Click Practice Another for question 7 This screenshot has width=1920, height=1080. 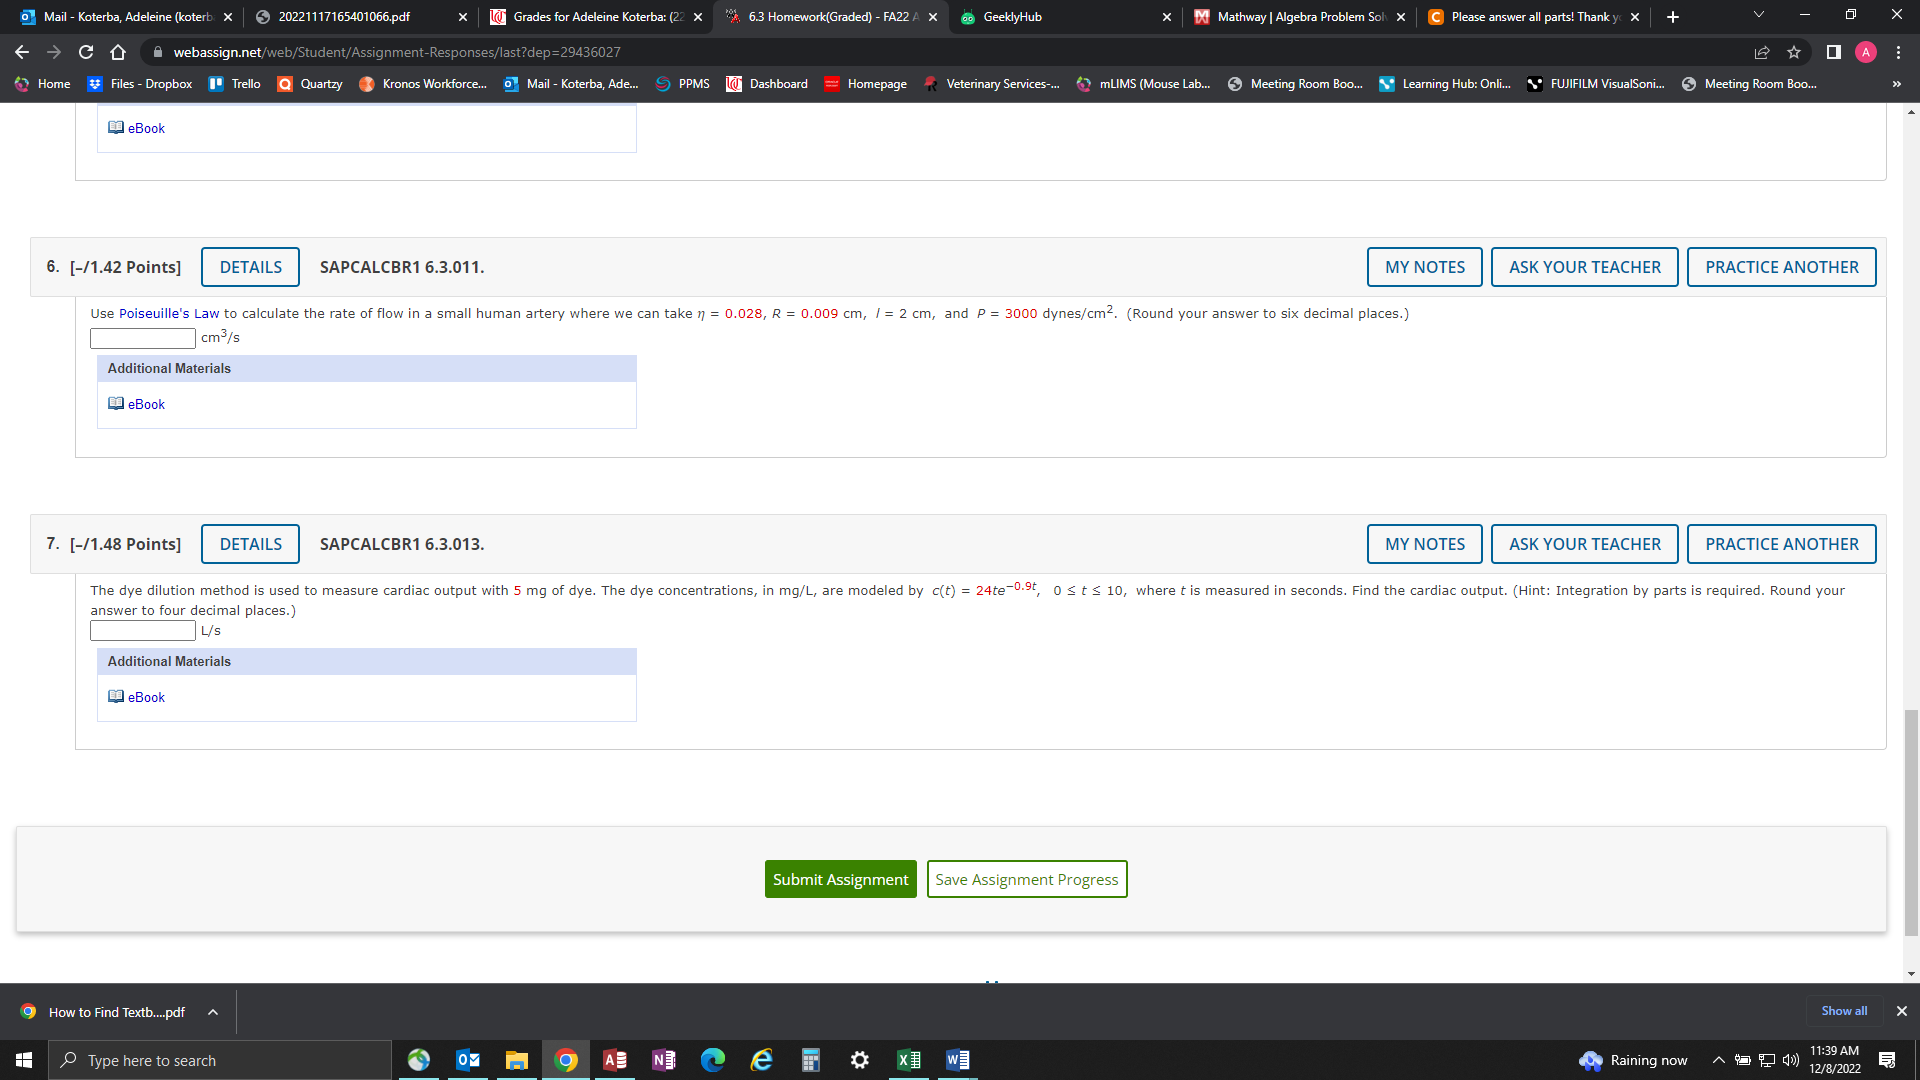1781,544
